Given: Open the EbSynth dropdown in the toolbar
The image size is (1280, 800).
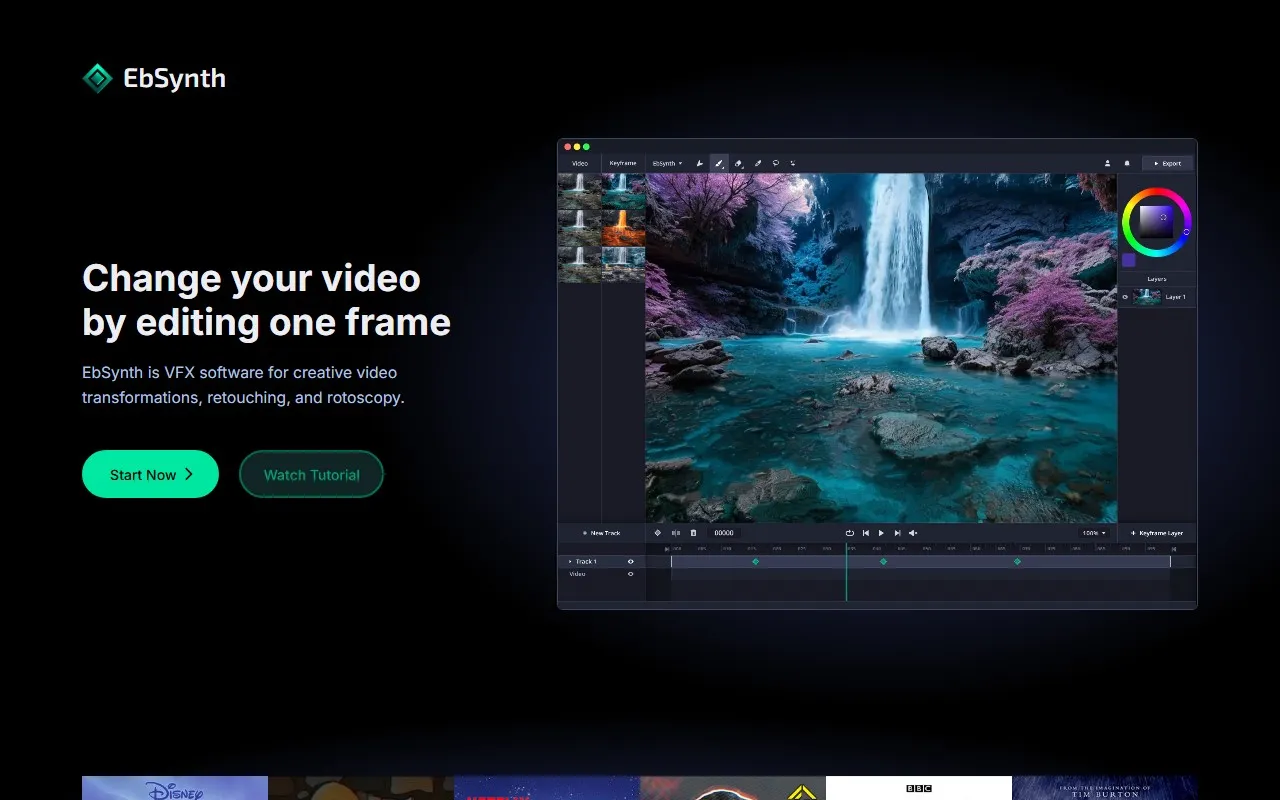Looking at the screenshot, I should click(667, 163).
